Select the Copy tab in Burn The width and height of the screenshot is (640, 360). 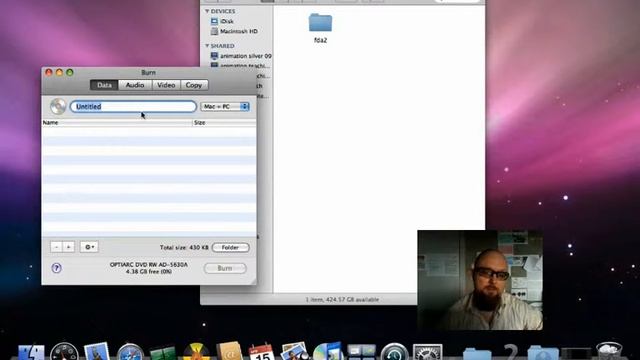point(194,85)
